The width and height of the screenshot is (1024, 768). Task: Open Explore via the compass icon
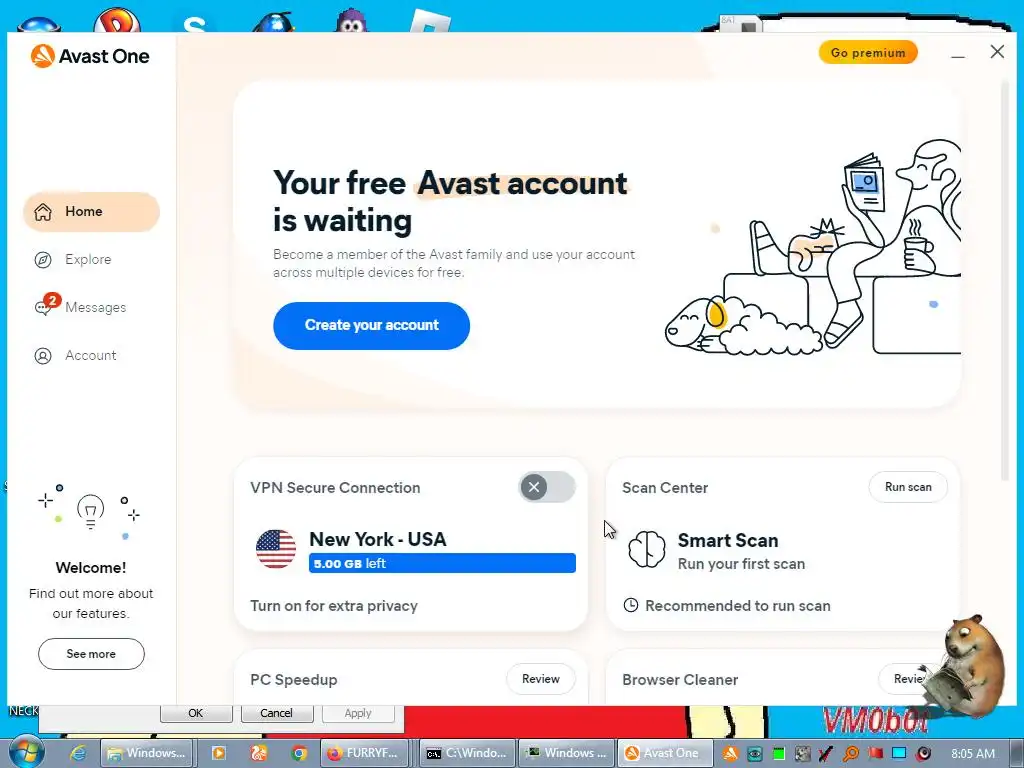pos(43,259)
